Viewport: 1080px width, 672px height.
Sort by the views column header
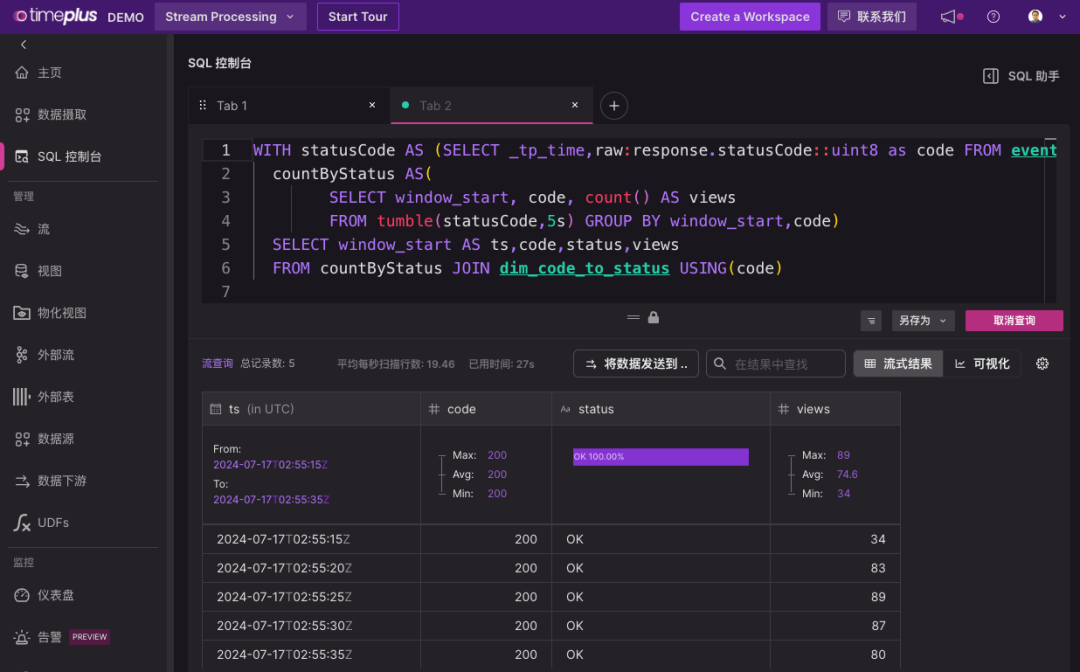point(835,409)
